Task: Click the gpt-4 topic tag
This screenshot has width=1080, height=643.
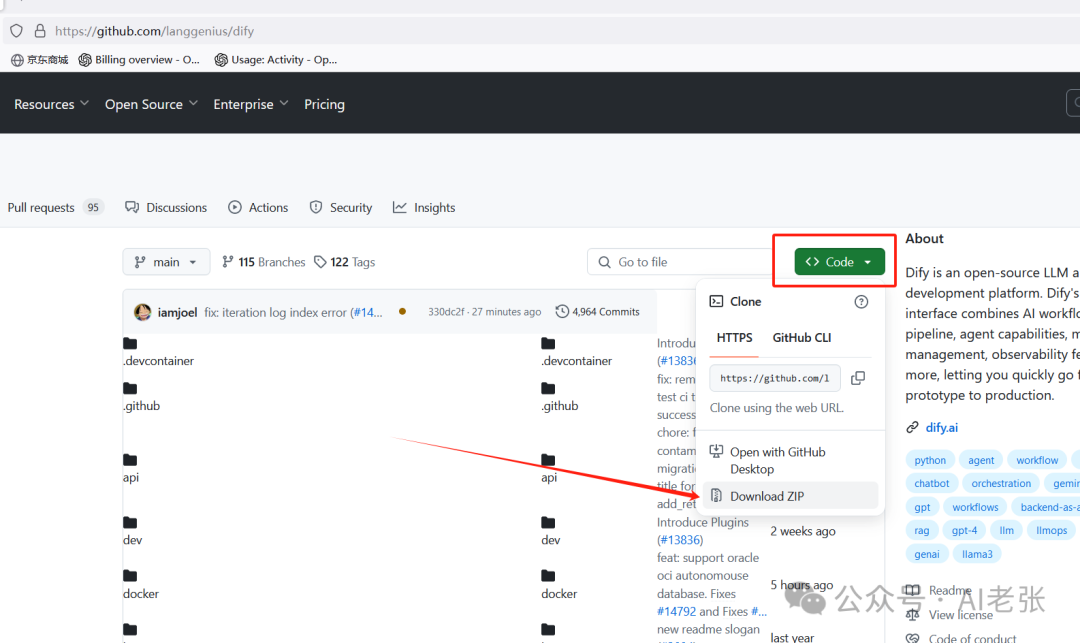Action: click(964, 530)
